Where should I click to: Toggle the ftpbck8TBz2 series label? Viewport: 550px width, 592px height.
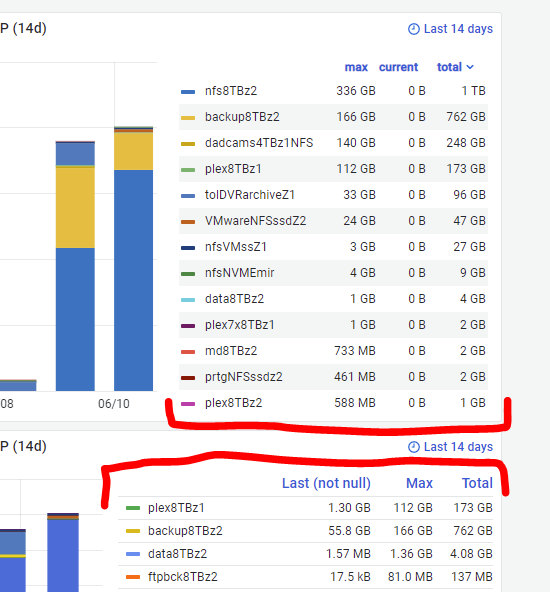[183, 577]
